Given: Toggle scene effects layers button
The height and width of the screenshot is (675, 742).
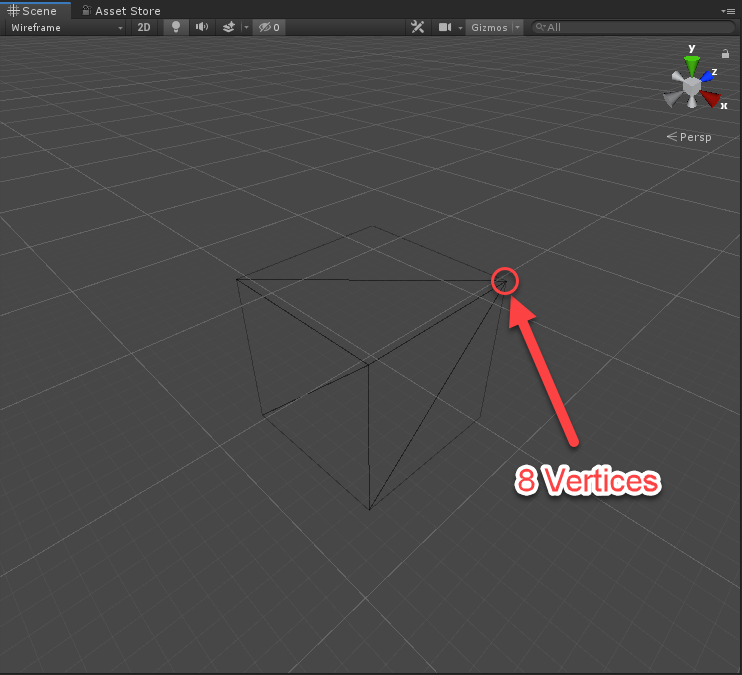Looking at the screenshot, I should click(229, 27).
